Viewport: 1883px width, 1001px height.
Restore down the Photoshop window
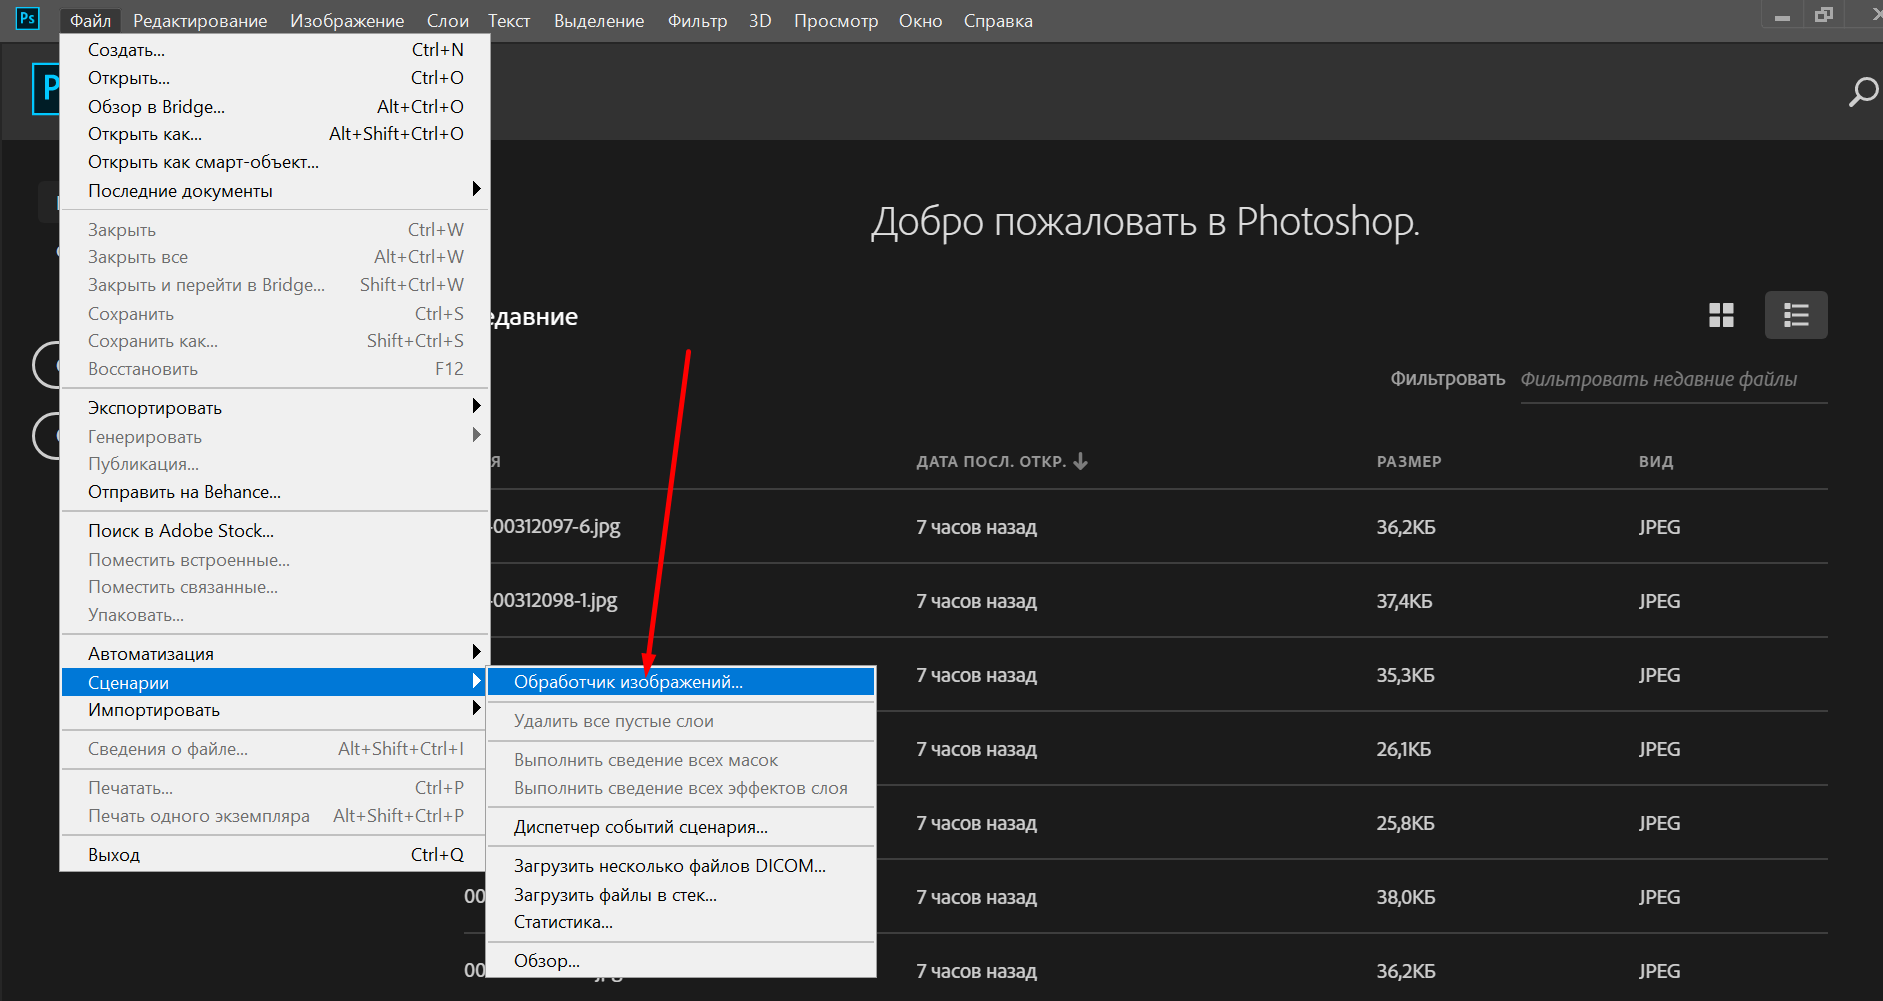click(x=1824, y=15)
